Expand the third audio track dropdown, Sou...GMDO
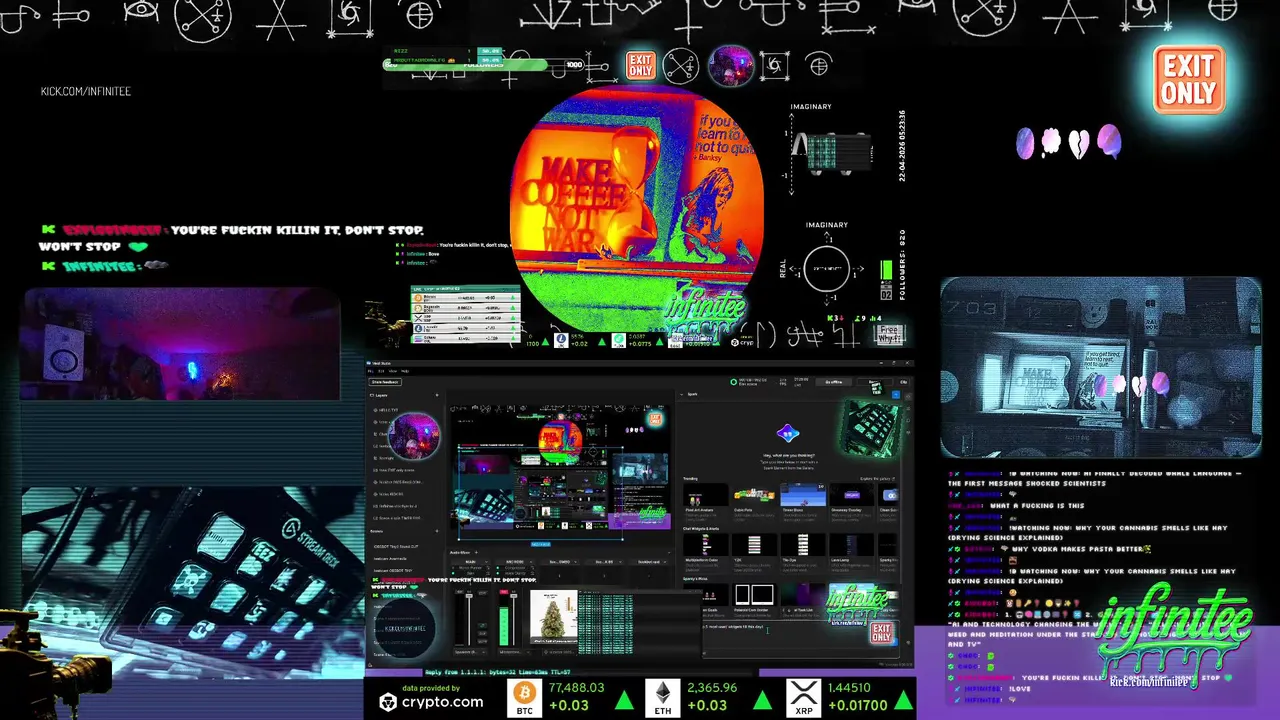1280x720 pixels. [x=575, y=562]
